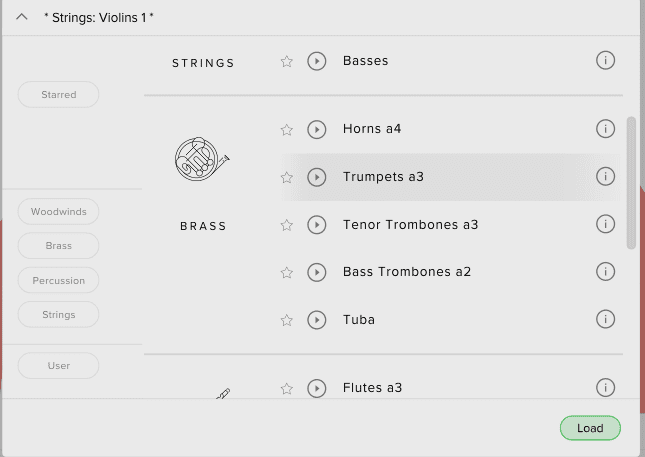Filter by Percussion category
The height and width of the screenshot is (457, 645).
pos(59,280)
